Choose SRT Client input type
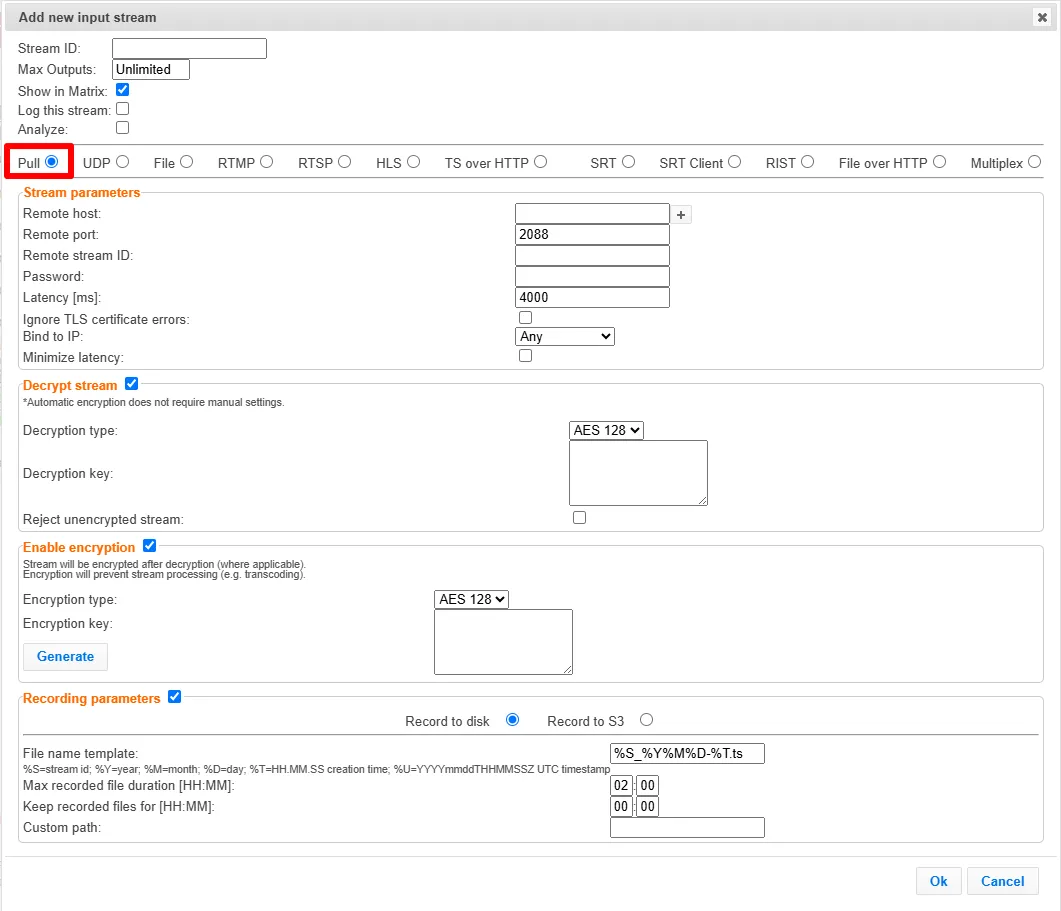This screenshot has height=911, width=1061. click(x=735, y=162)
